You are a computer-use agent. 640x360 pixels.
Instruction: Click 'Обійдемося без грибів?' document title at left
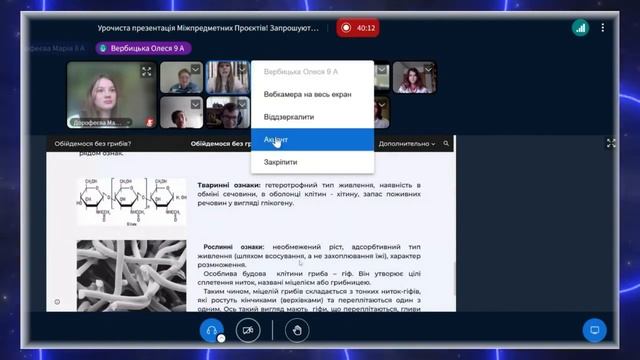tap(93, 144)
